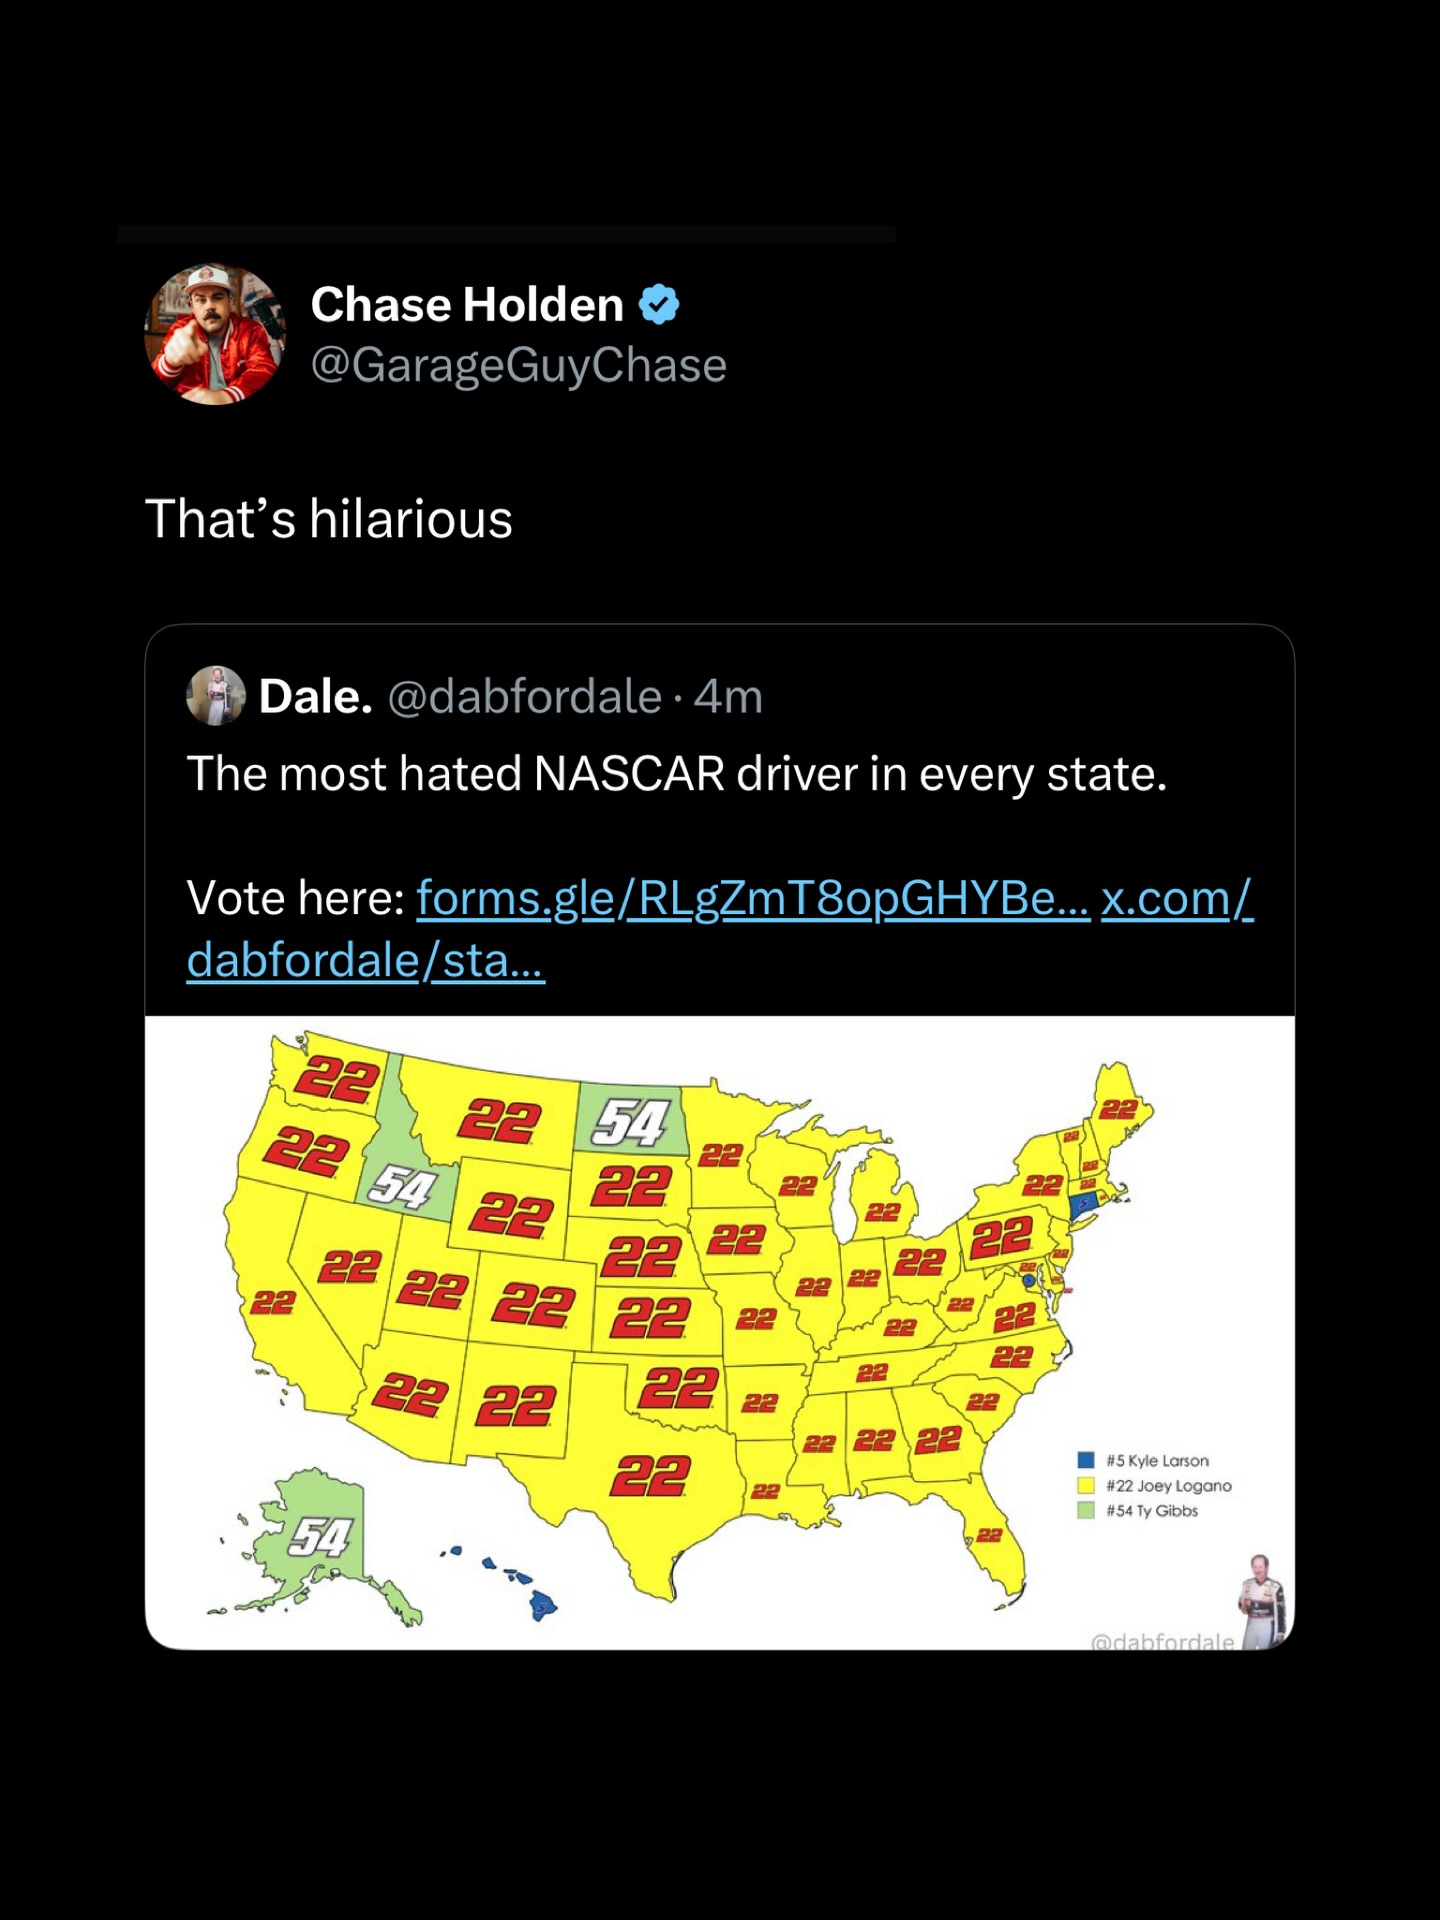Click the blue #5 Kyle Larson swatch
This screenshot has height=1920, width=1440.
click(x=1086, y=1460)
